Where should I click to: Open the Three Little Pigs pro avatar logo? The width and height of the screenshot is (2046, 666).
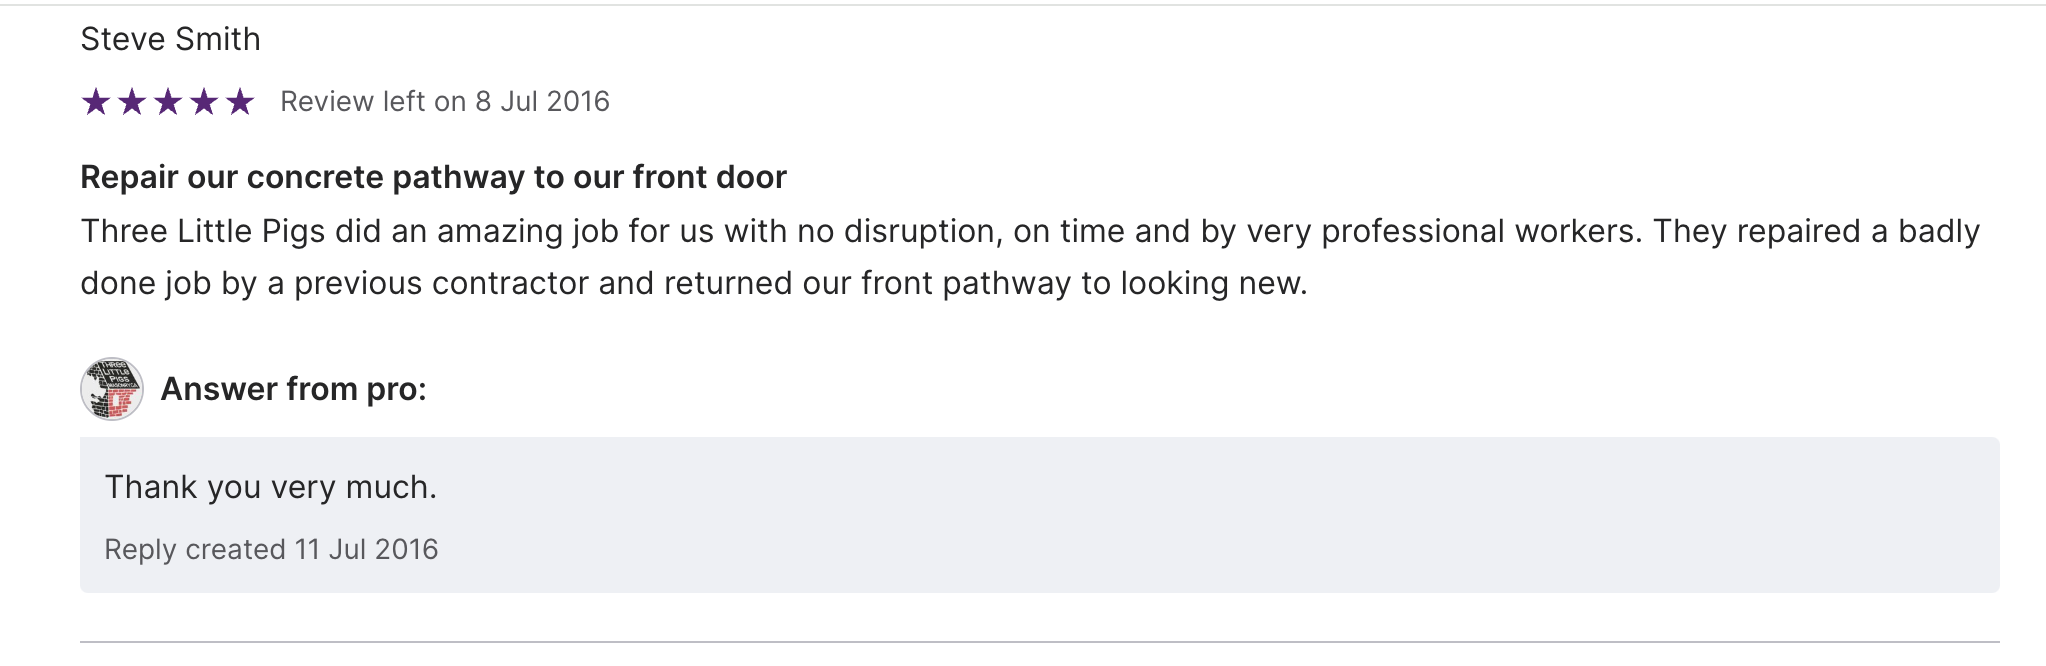pyautogui.click(x=112, y=389)
